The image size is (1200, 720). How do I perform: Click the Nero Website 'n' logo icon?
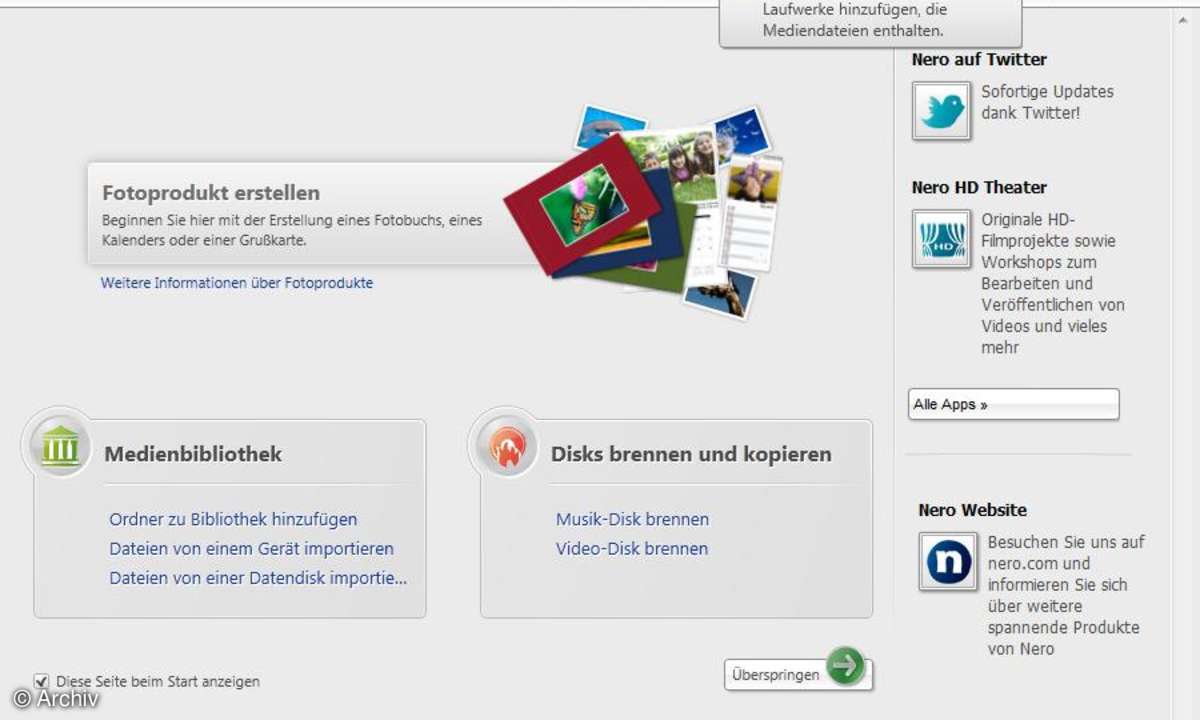point(948,560)
